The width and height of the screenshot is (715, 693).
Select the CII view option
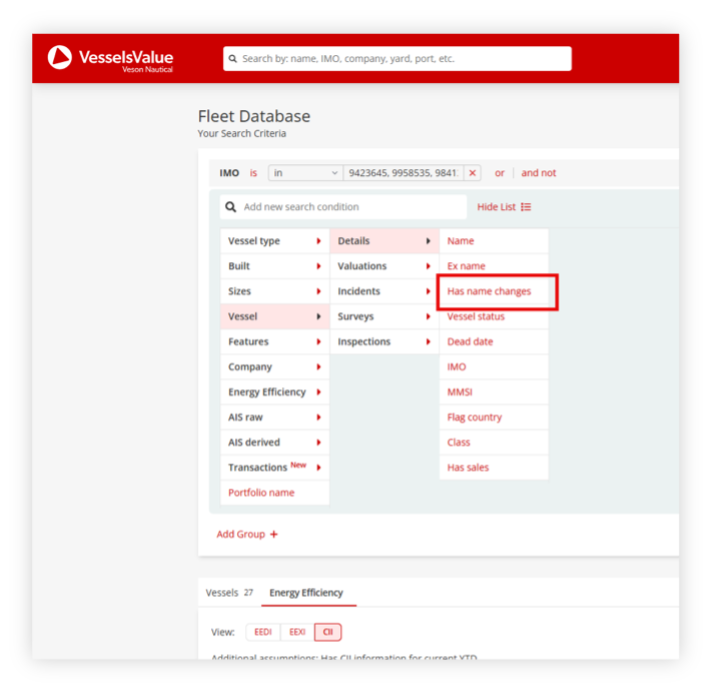click(327, 632)
